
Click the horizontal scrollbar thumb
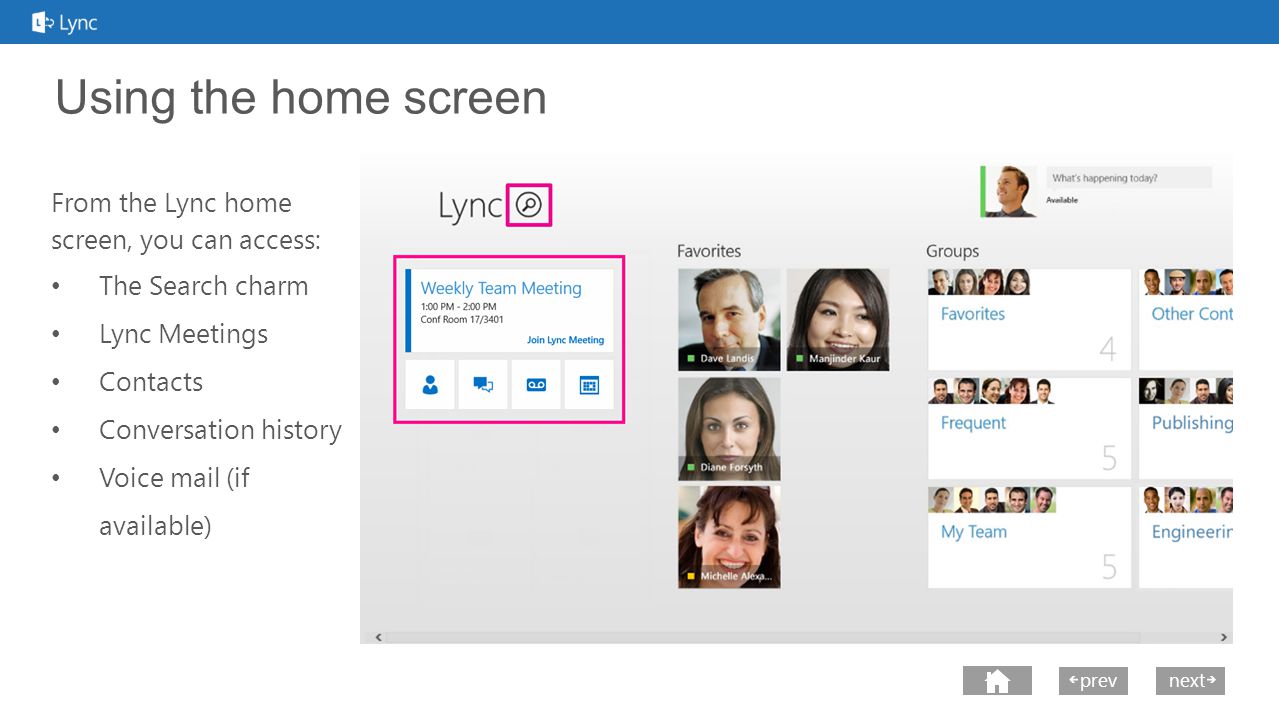[x=764, y=637]
